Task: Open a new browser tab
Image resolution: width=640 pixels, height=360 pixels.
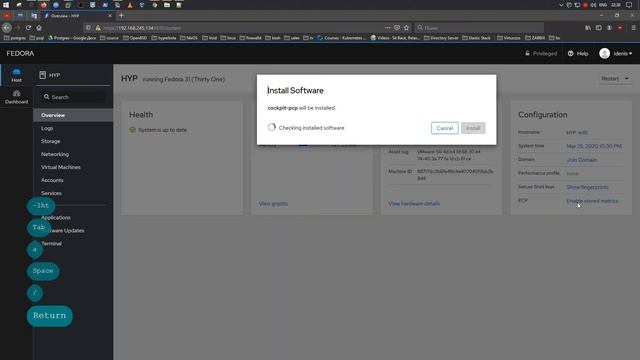Action: point(121,16)
